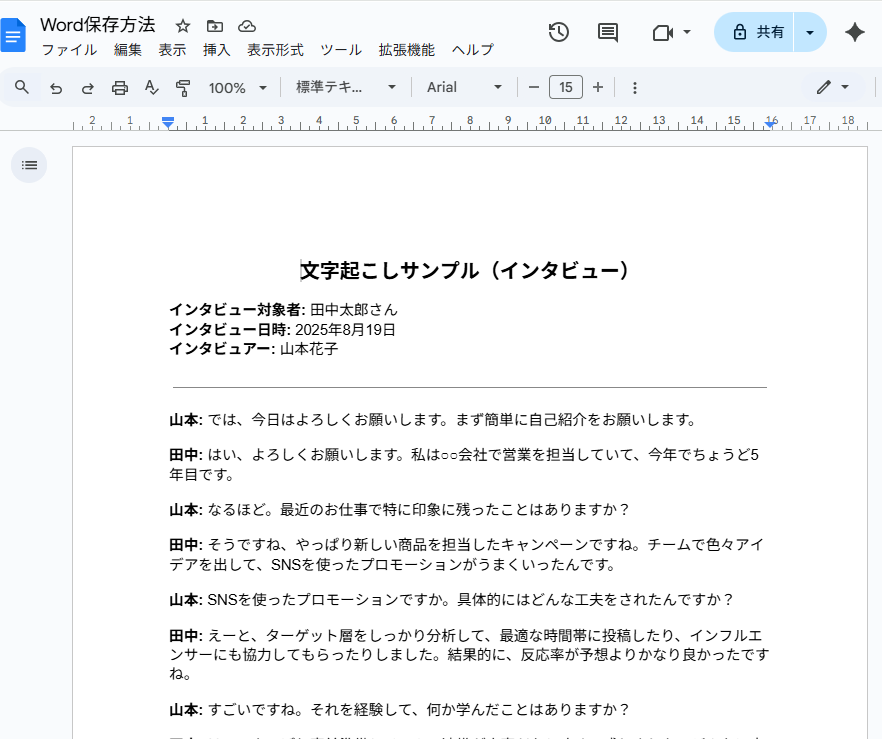Click the label インタビュー対象者:
Viewport: 882px width, 739px height.
click(x=237, y=310)
